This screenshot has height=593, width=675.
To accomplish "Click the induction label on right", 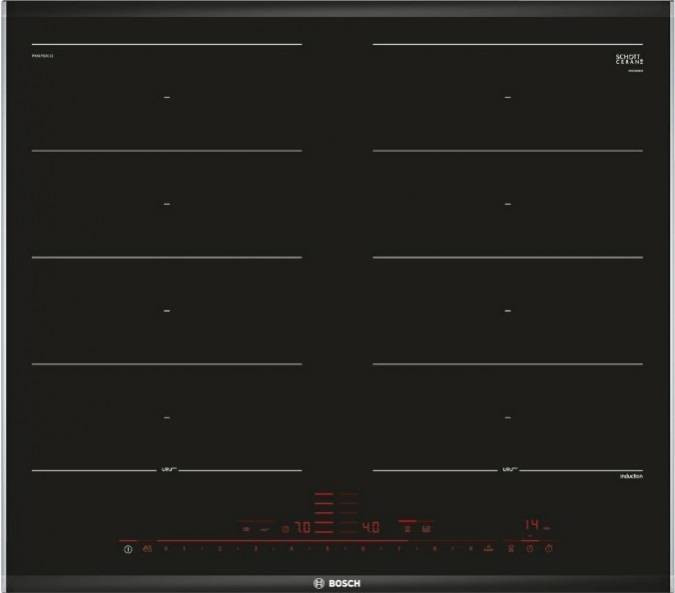I will 629,477.
